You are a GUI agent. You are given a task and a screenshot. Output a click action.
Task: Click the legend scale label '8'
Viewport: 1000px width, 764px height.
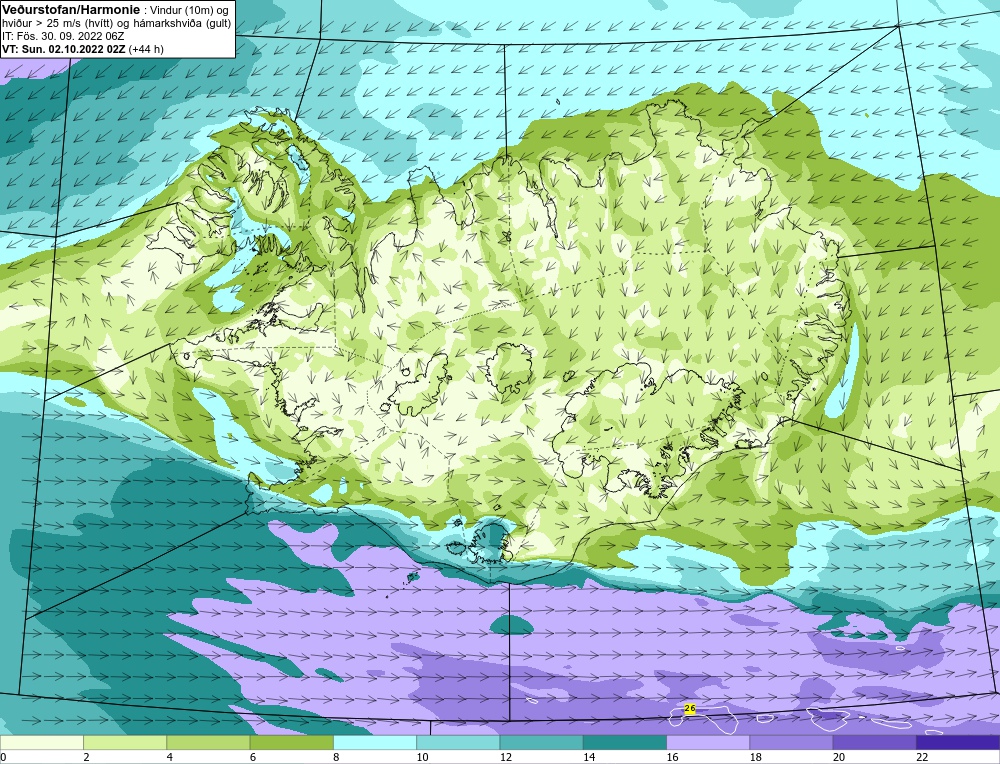tap(336, 757)
